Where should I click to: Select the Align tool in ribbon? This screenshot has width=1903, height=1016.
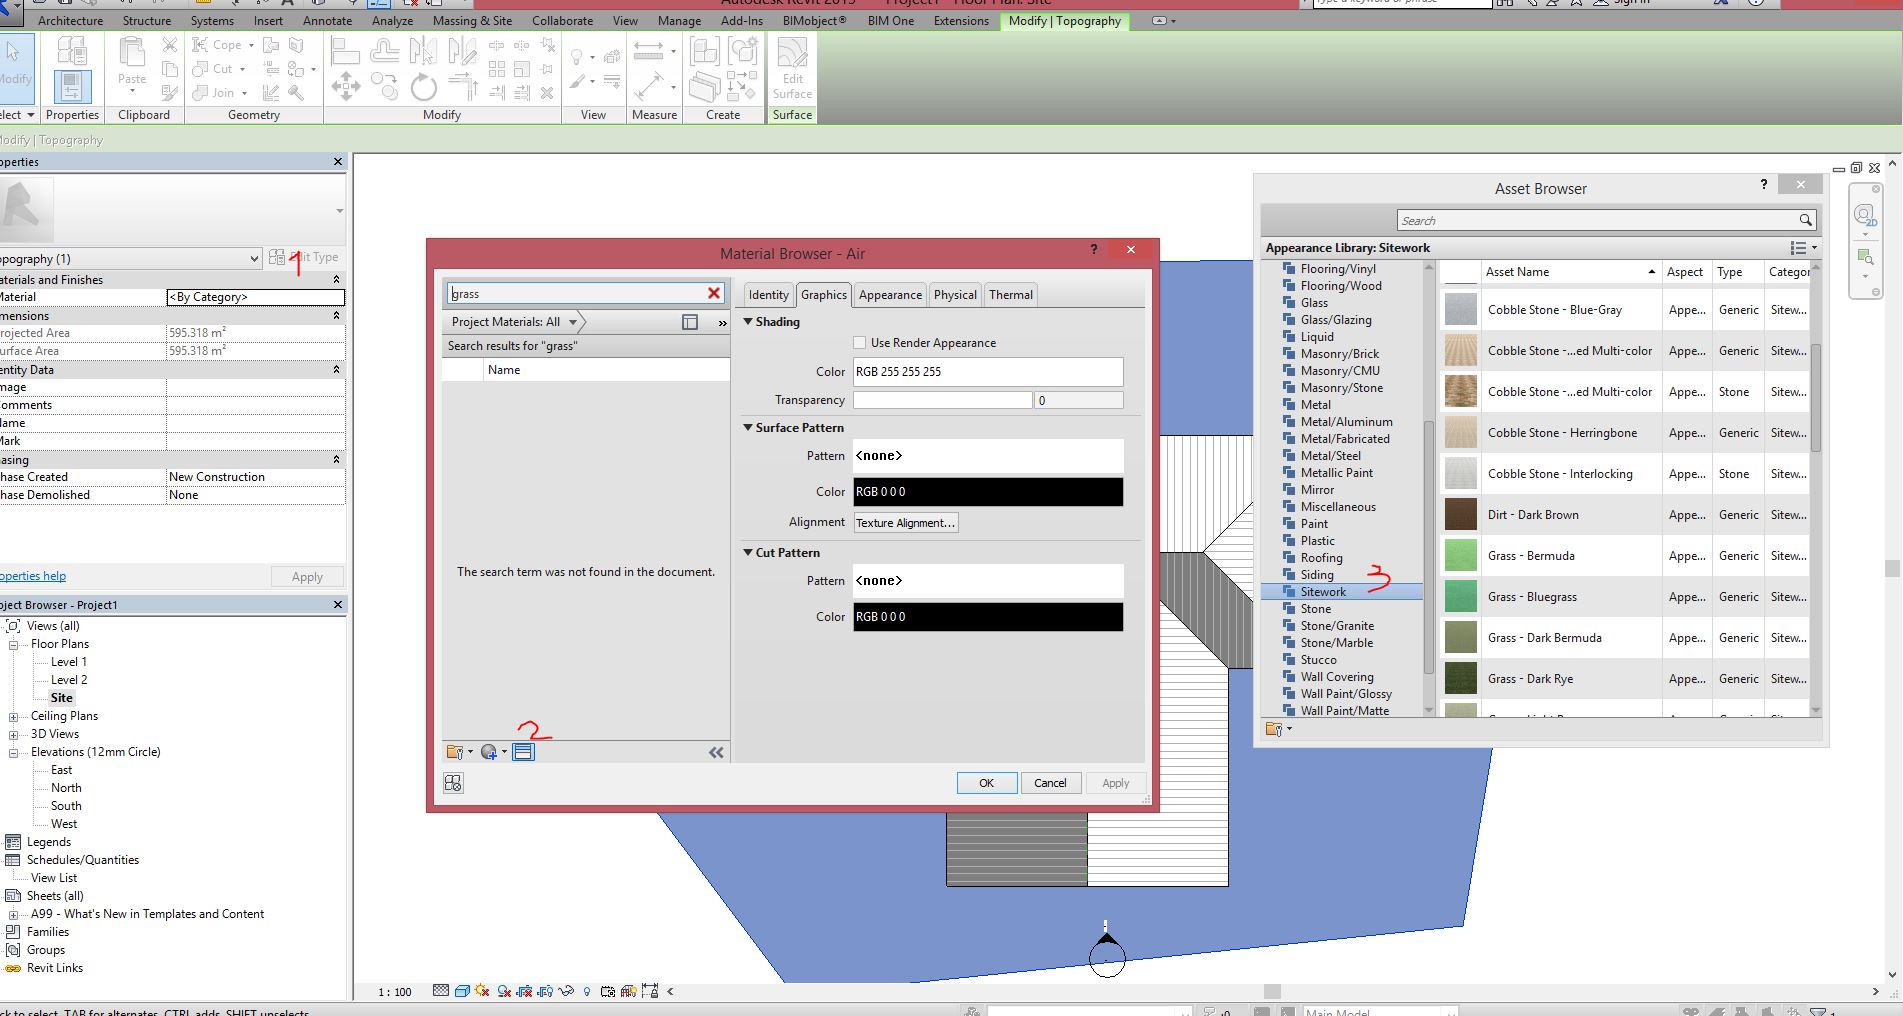pyautogui.click(x=345, y=50)
